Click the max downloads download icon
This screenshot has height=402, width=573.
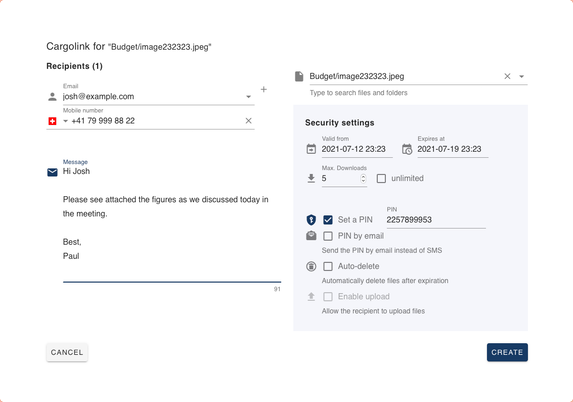[311, 178]
